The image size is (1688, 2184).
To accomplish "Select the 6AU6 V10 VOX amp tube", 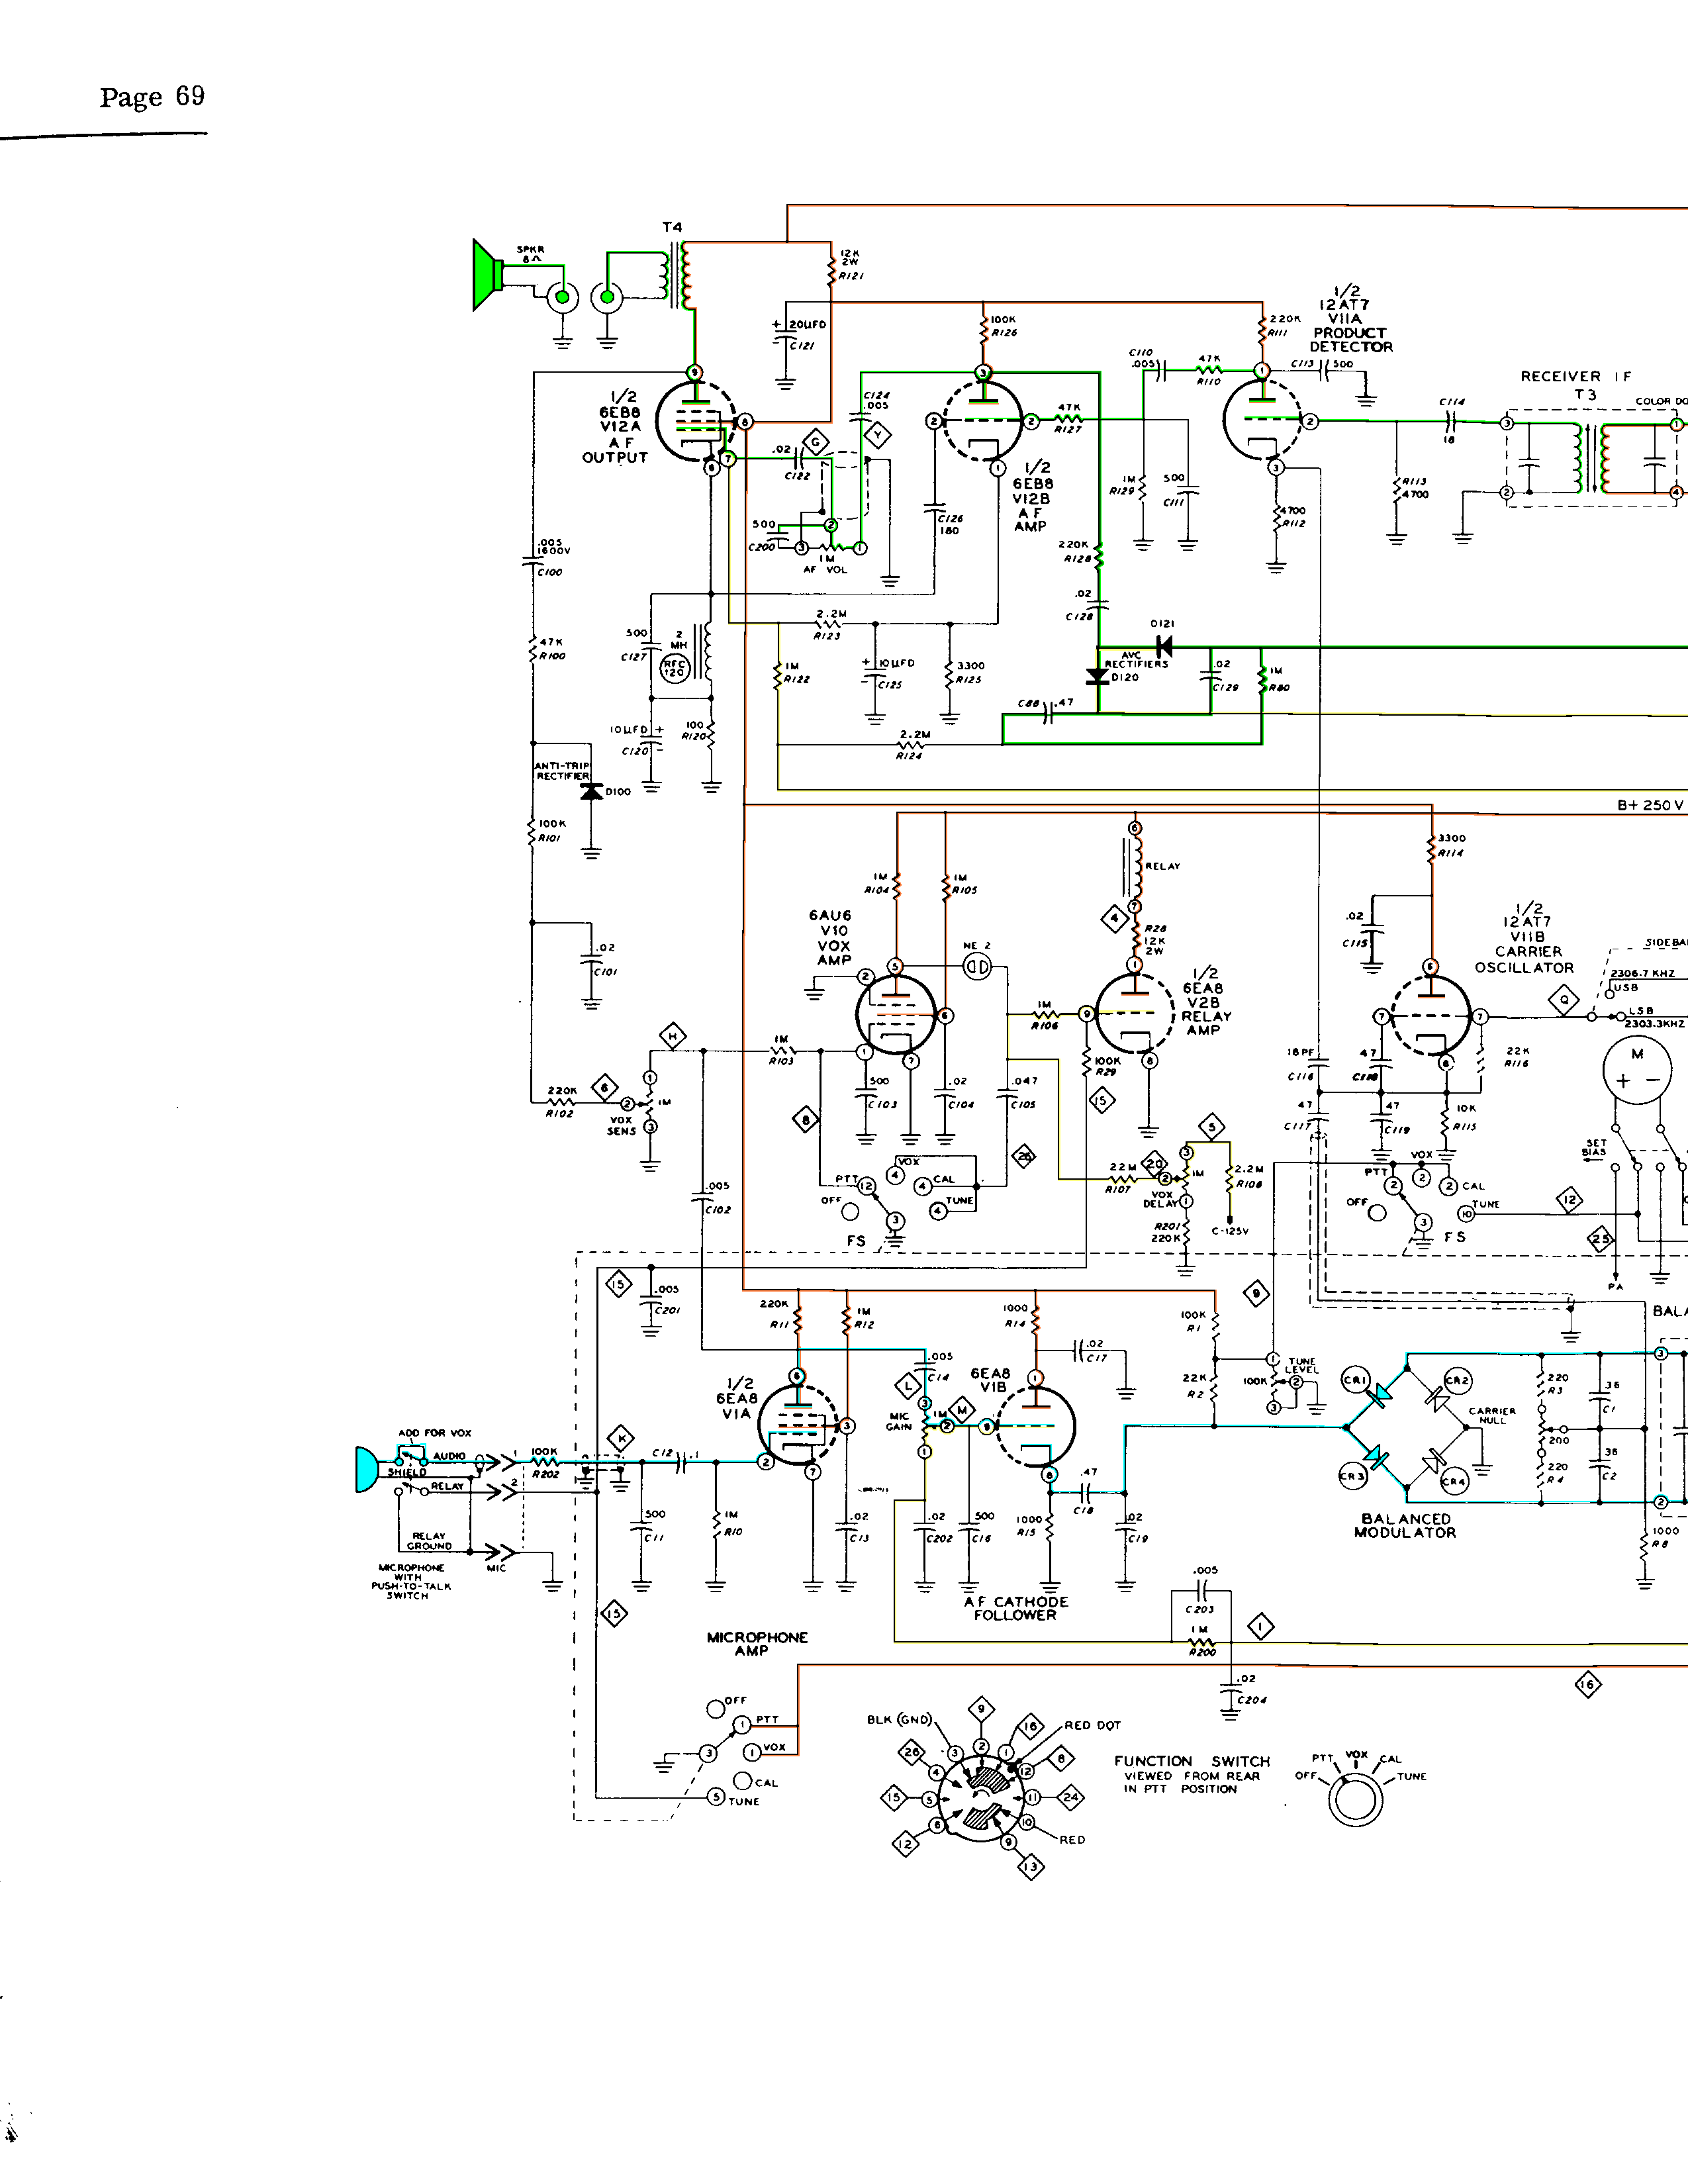I will pos(896,1014).
